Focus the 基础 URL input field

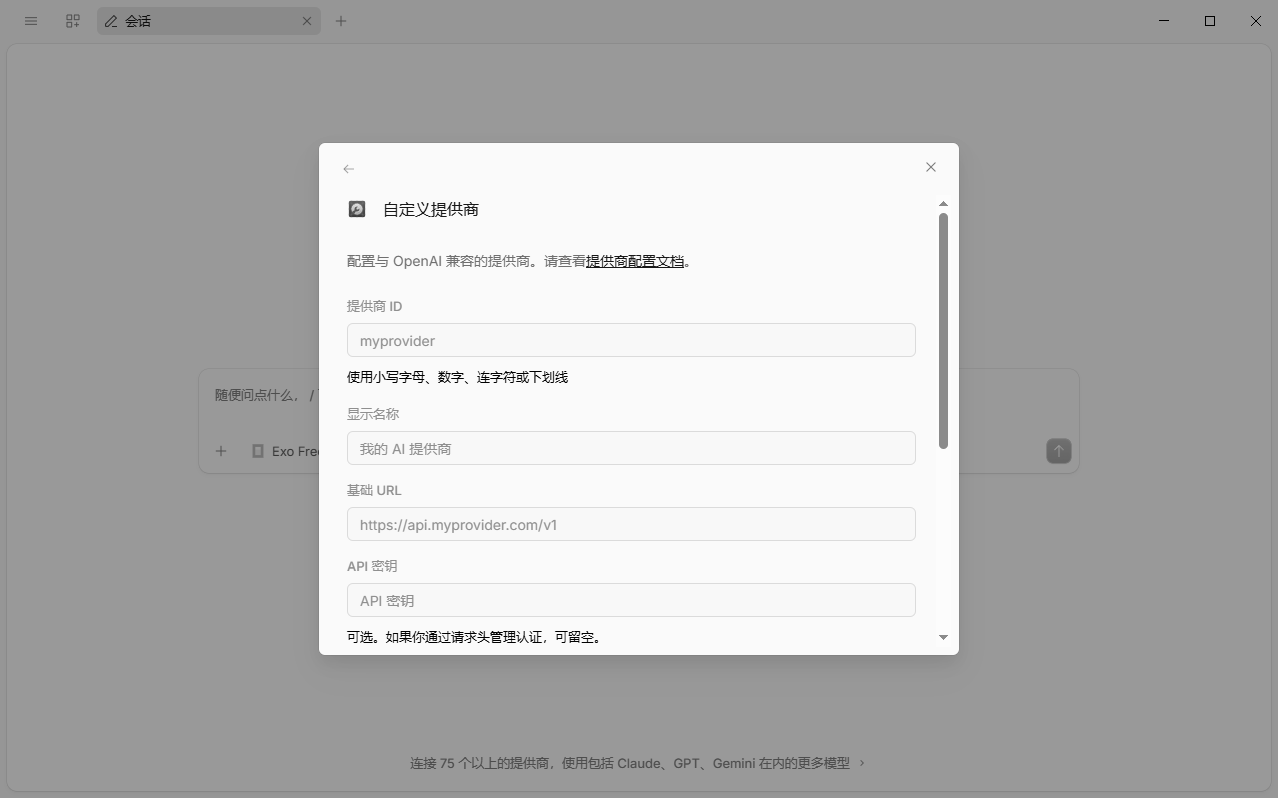pos(631,524)
